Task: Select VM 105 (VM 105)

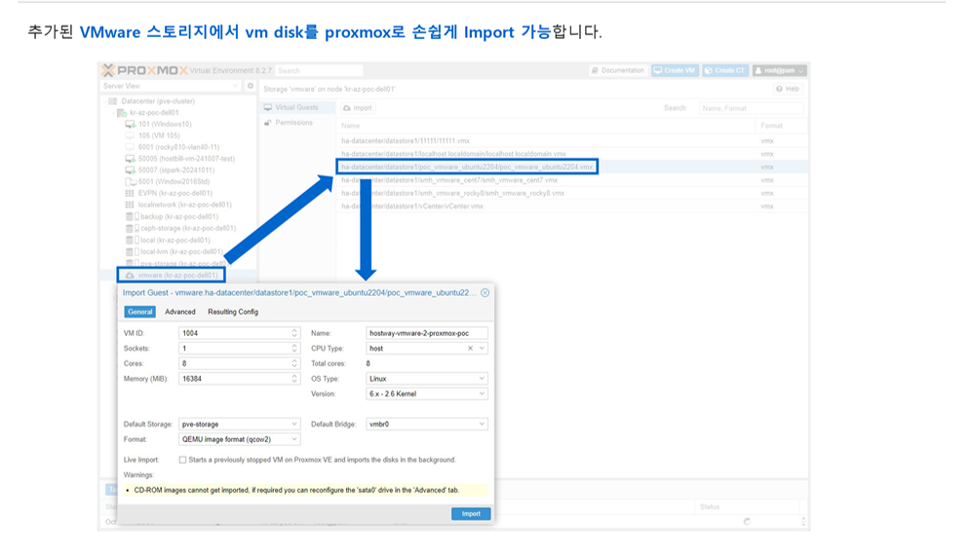Action: (x=159, y=136)
